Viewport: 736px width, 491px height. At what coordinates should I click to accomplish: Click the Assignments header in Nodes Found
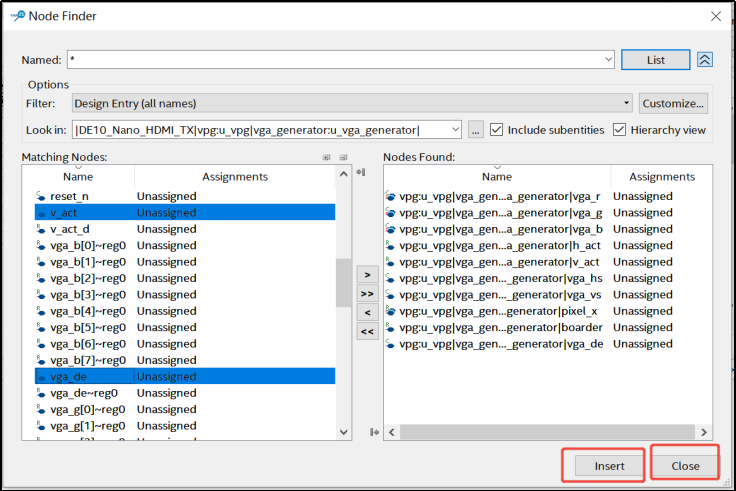tap(662, 176)
